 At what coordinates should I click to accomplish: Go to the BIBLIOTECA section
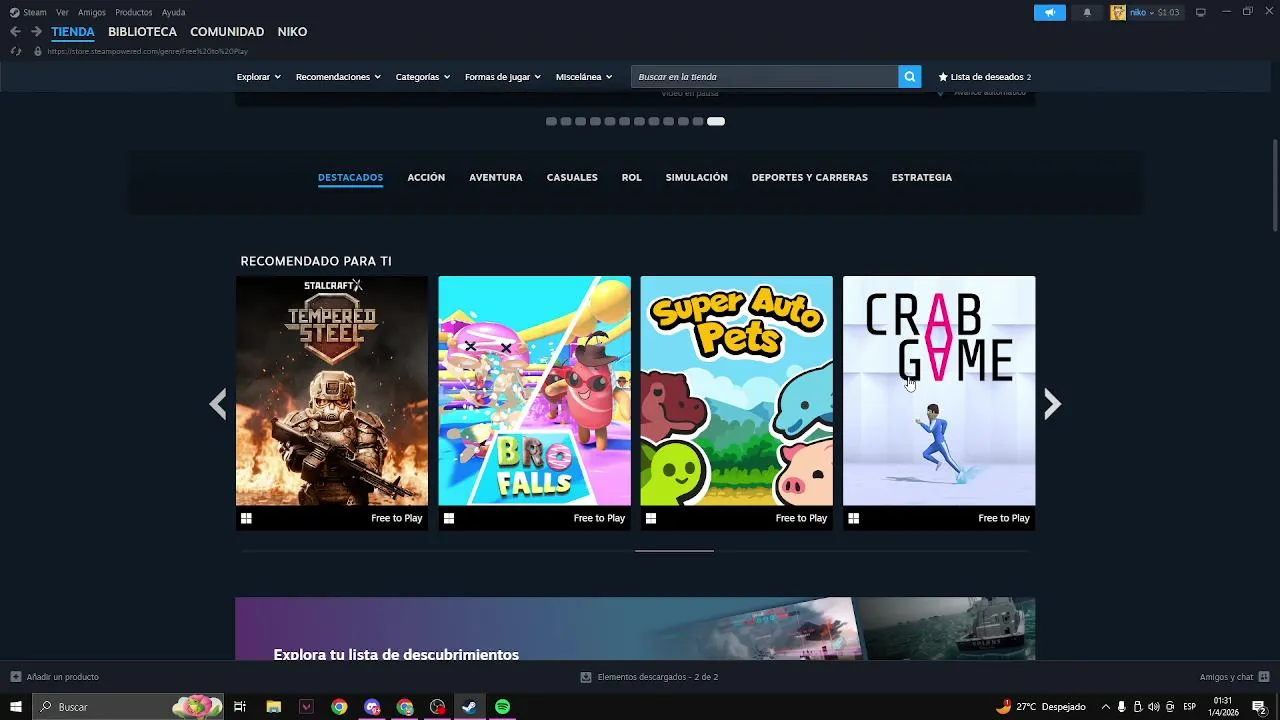(142, 32)
